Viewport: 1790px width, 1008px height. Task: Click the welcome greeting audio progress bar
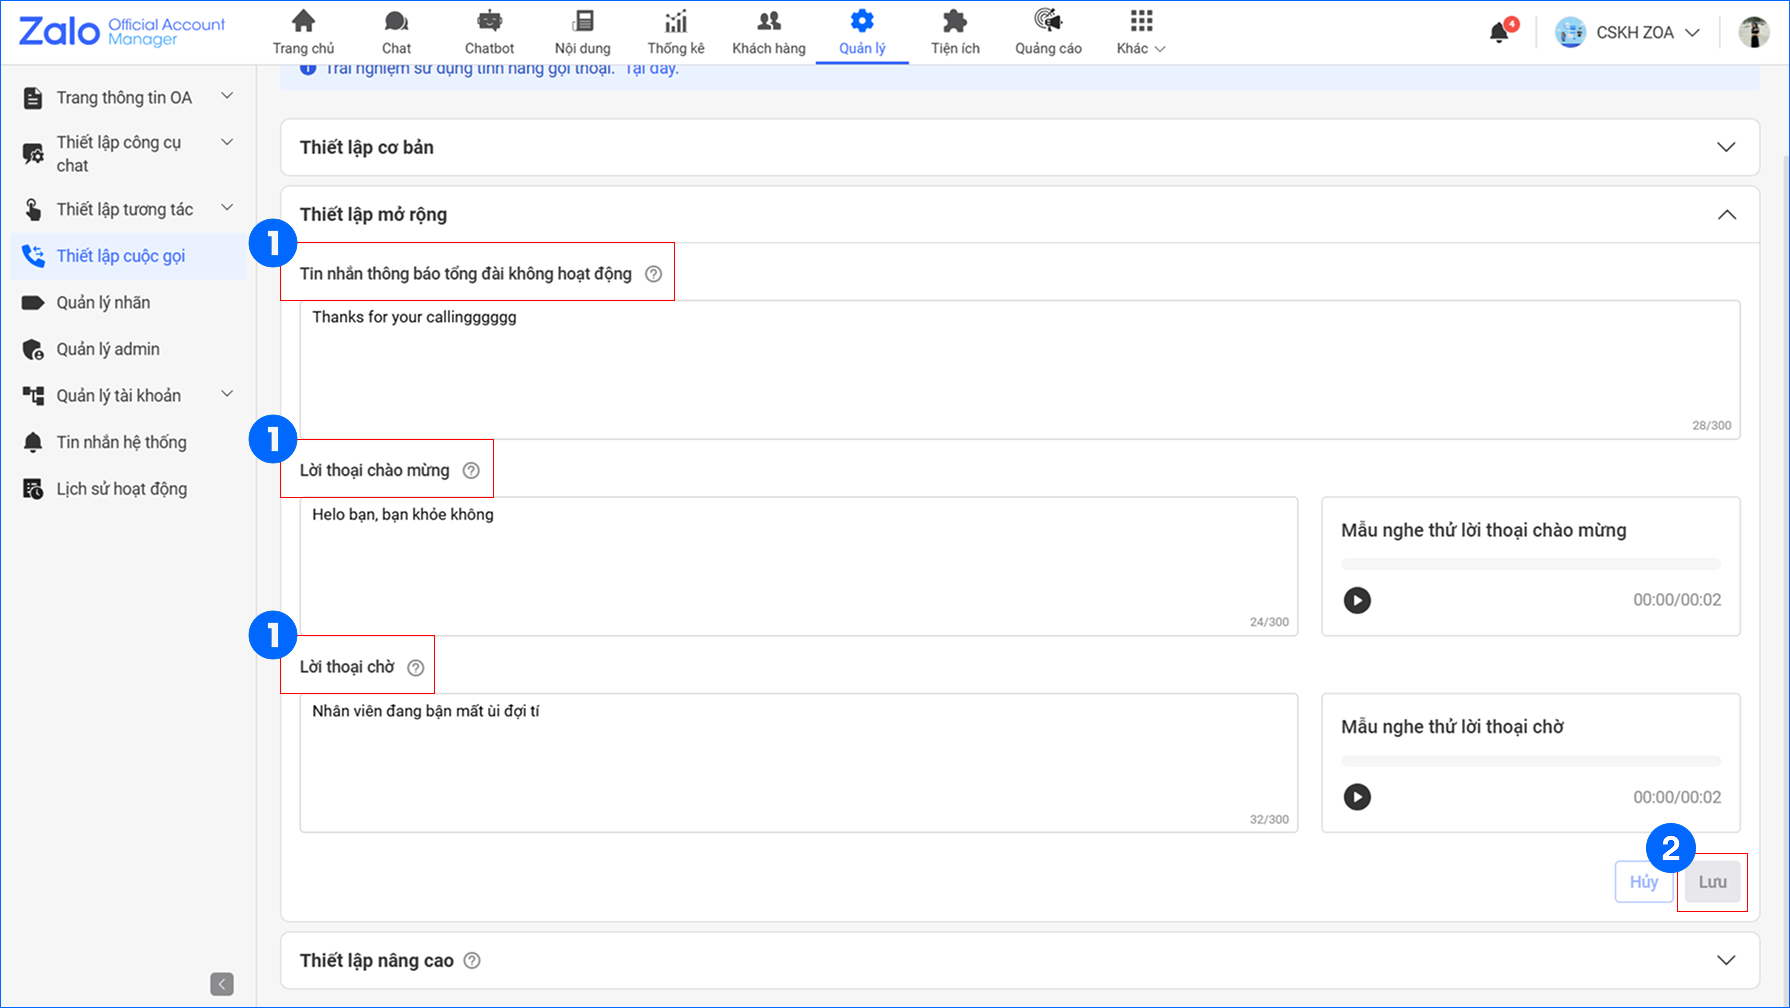(1530, 564)
